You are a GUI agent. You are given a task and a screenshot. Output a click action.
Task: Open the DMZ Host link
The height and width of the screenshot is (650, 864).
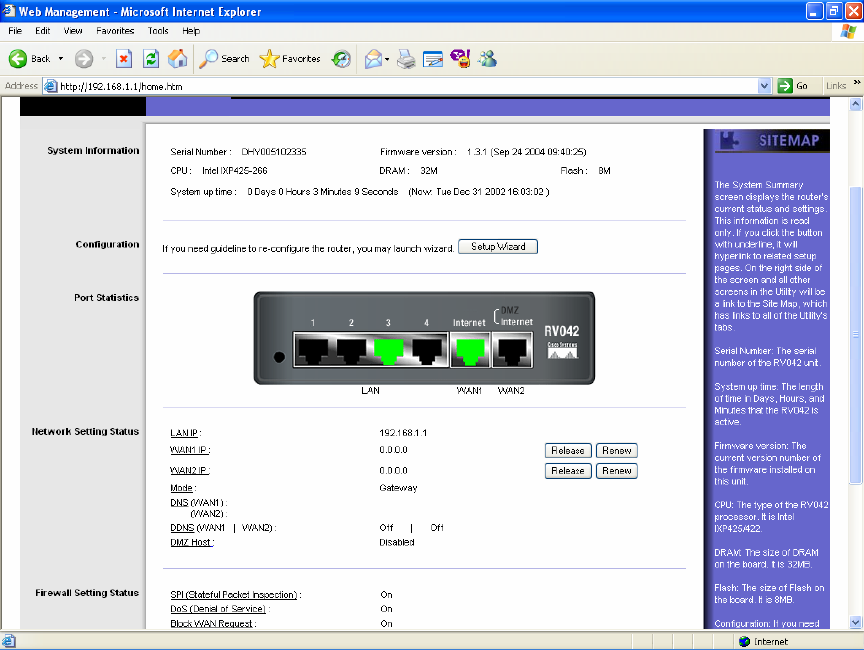pos(191,542)
